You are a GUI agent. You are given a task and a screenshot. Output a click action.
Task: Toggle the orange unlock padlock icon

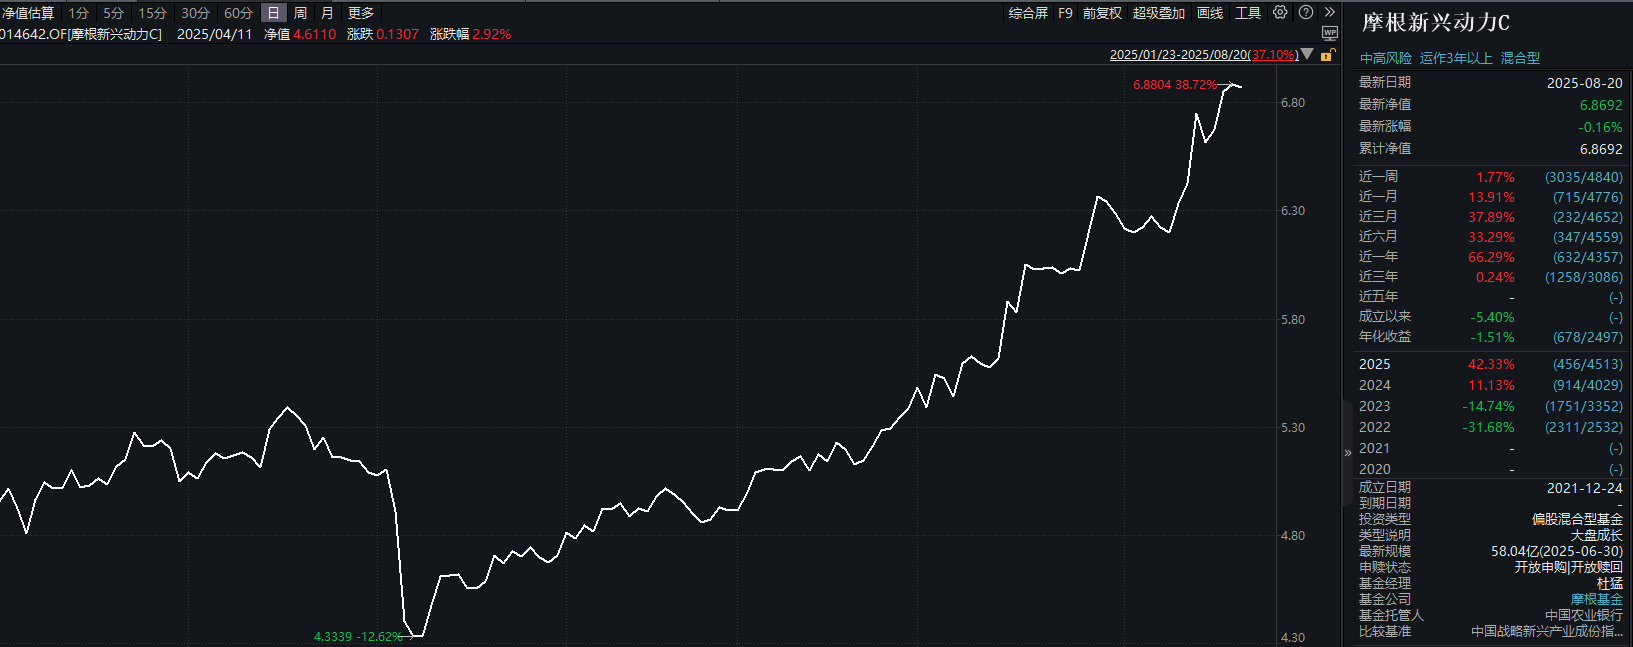coord(1327,55)
